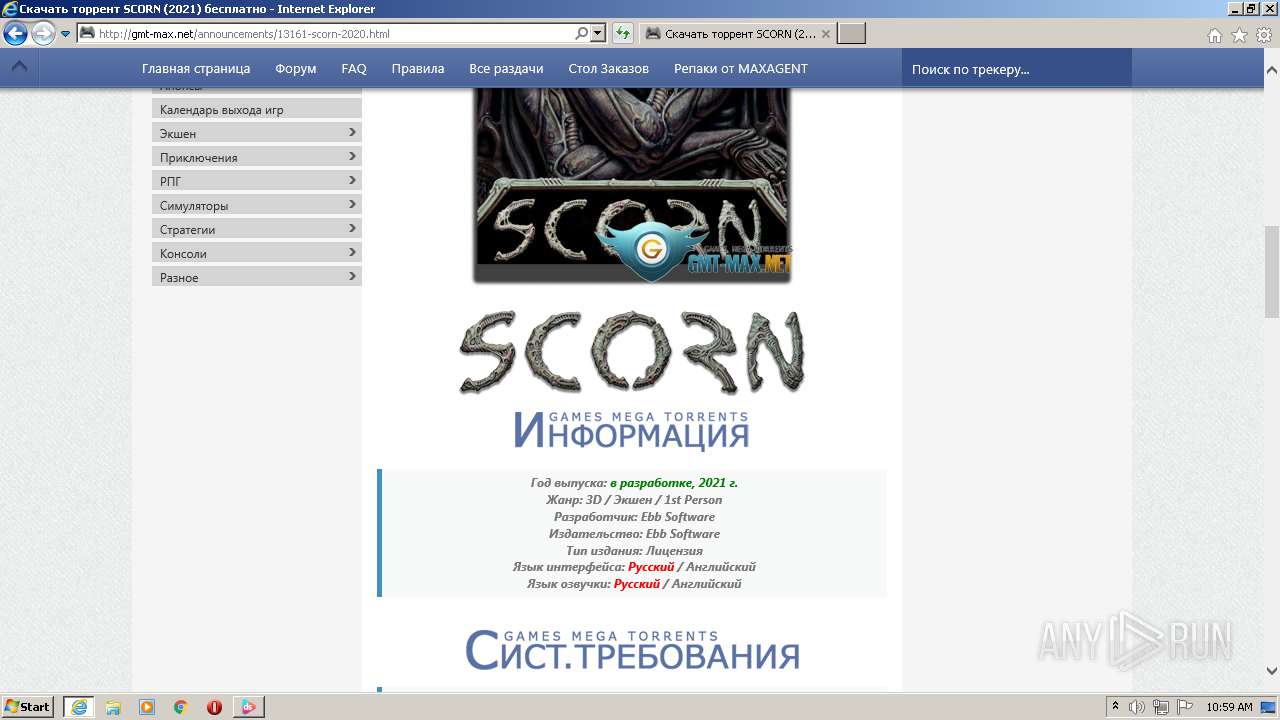The image size is (1280, 720).
Task: Open the Стол Заказов menu item
Action: tap(608, 69)
